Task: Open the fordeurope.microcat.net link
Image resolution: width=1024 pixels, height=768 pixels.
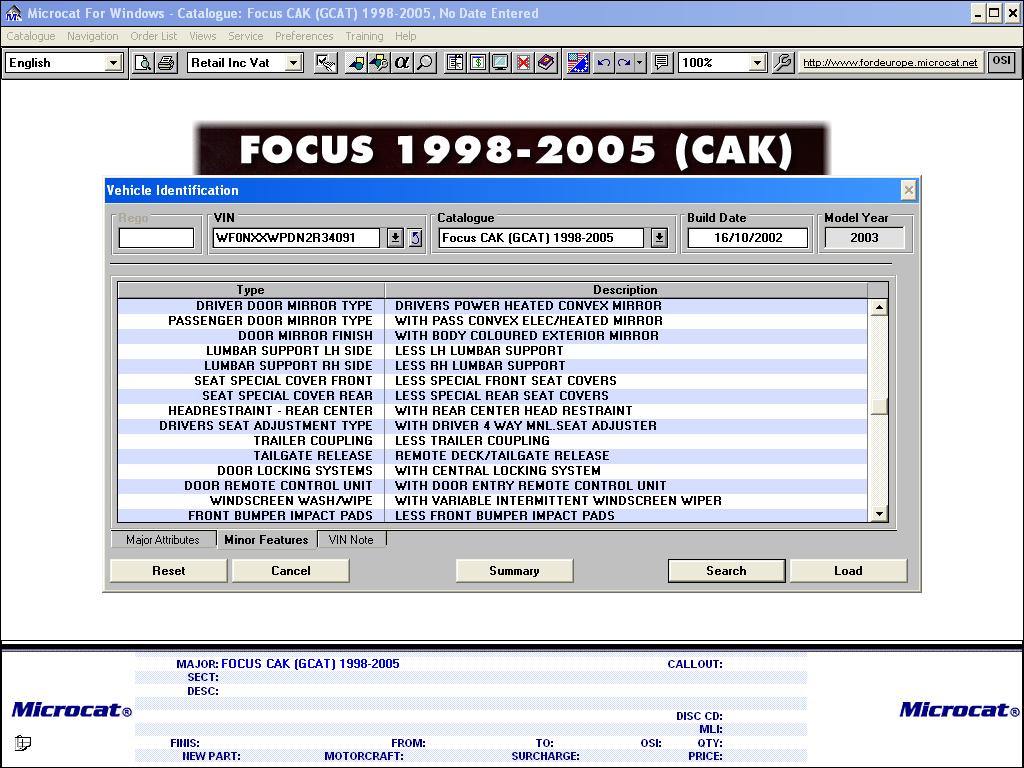Action: [890, 63]
